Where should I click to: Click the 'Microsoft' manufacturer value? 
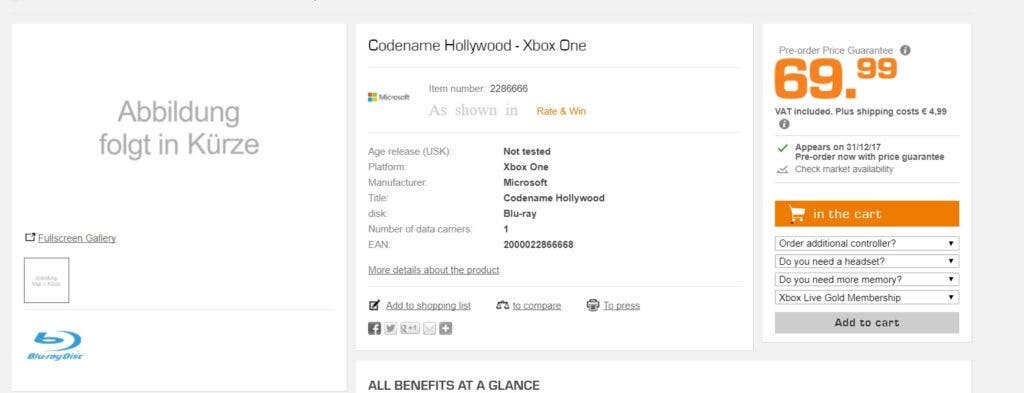[x=525, y=183]
